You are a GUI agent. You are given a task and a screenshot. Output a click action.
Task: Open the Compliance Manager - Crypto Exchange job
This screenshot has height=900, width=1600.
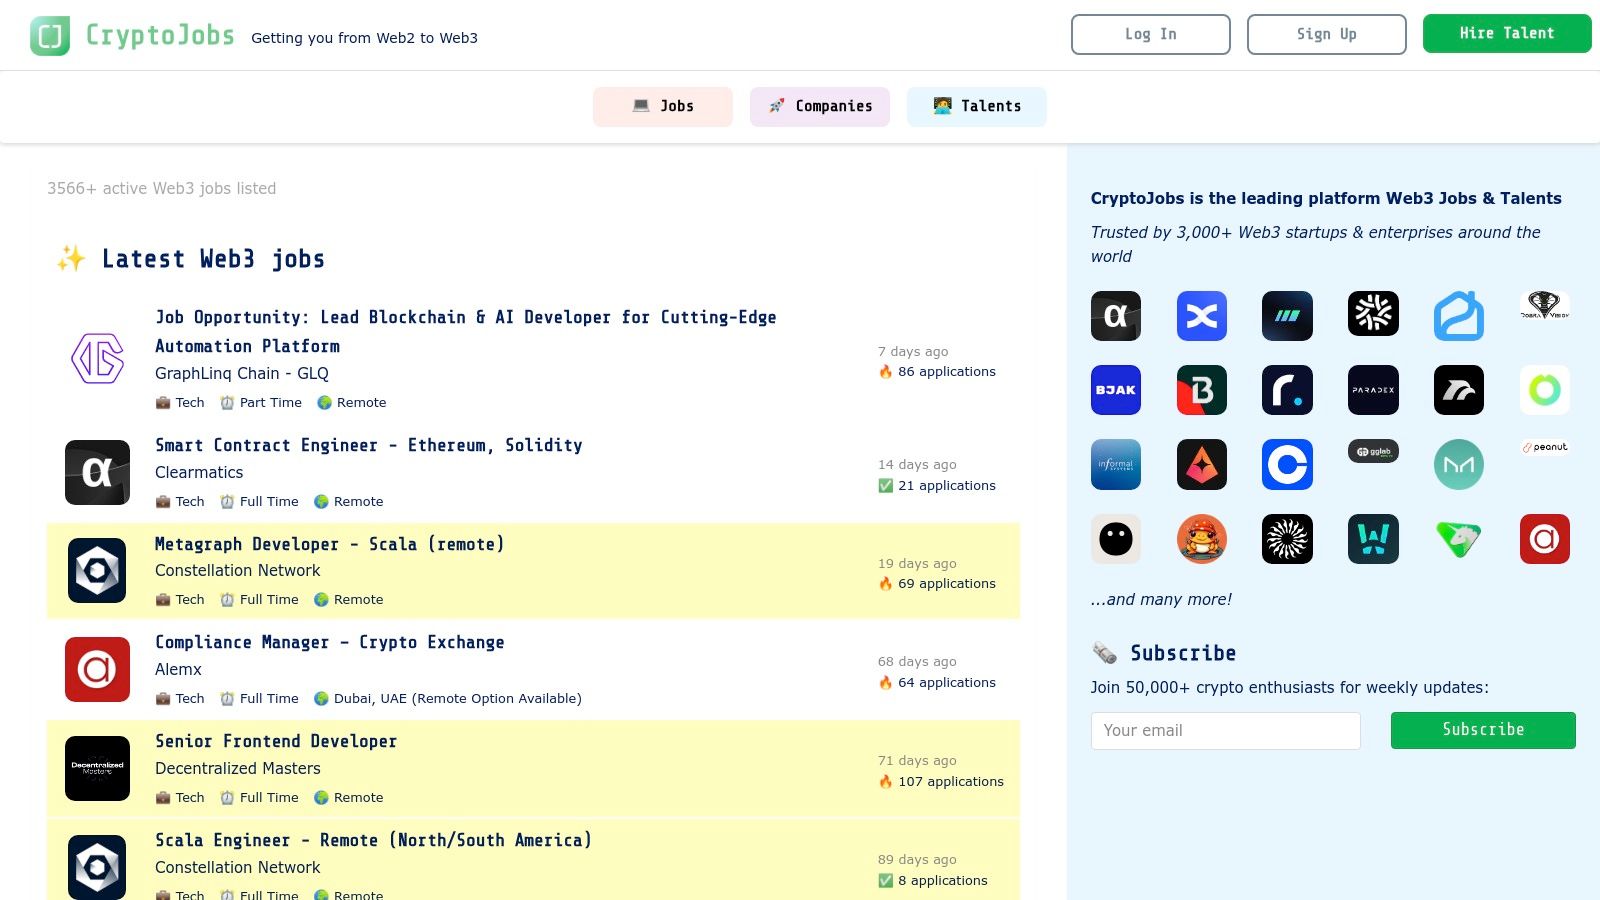click(x=330, y=642)
